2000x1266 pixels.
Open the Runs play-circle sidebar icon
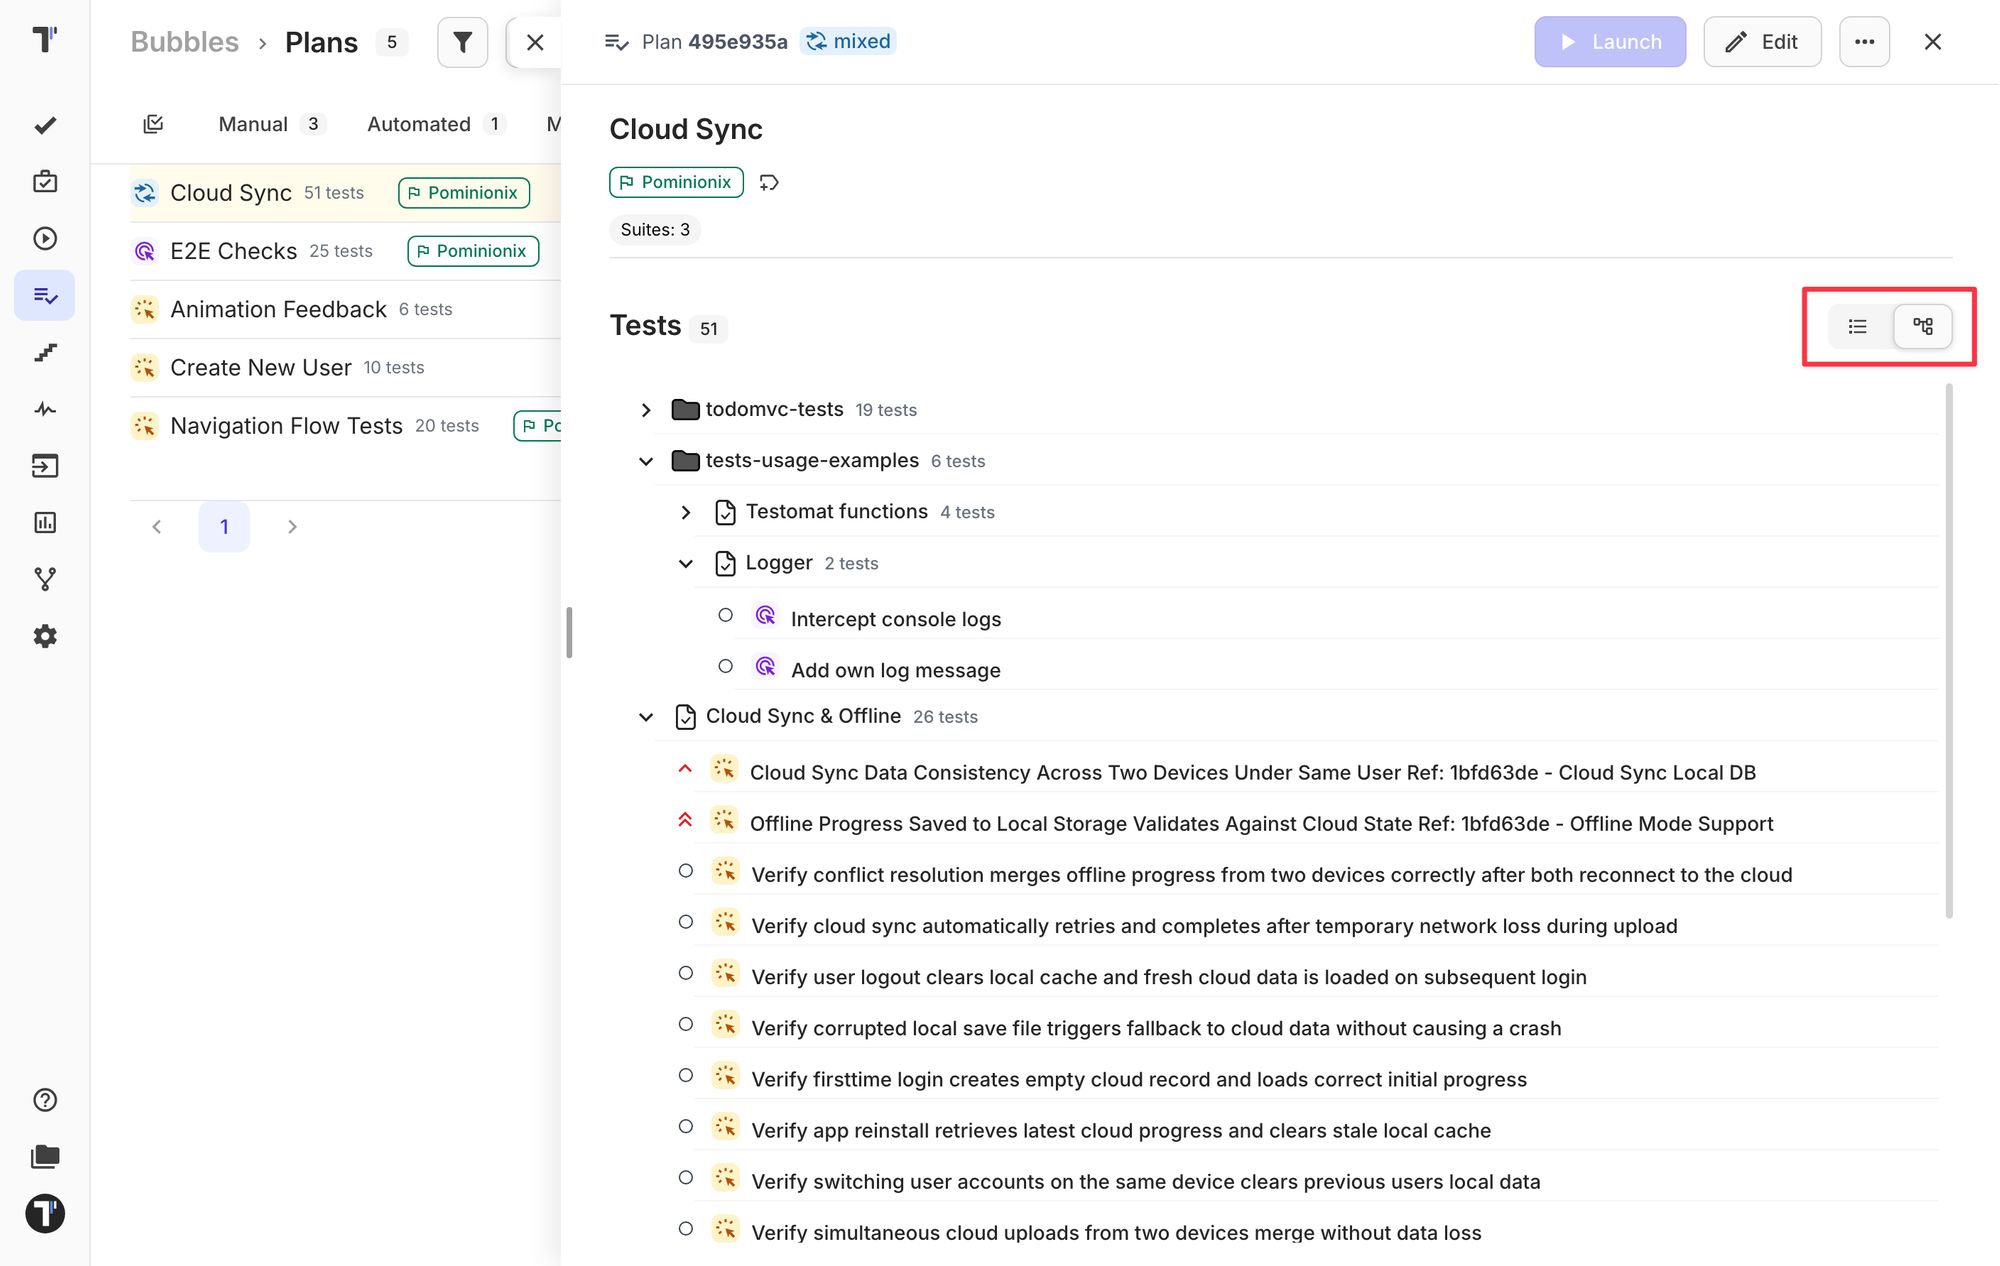point(45,238)
